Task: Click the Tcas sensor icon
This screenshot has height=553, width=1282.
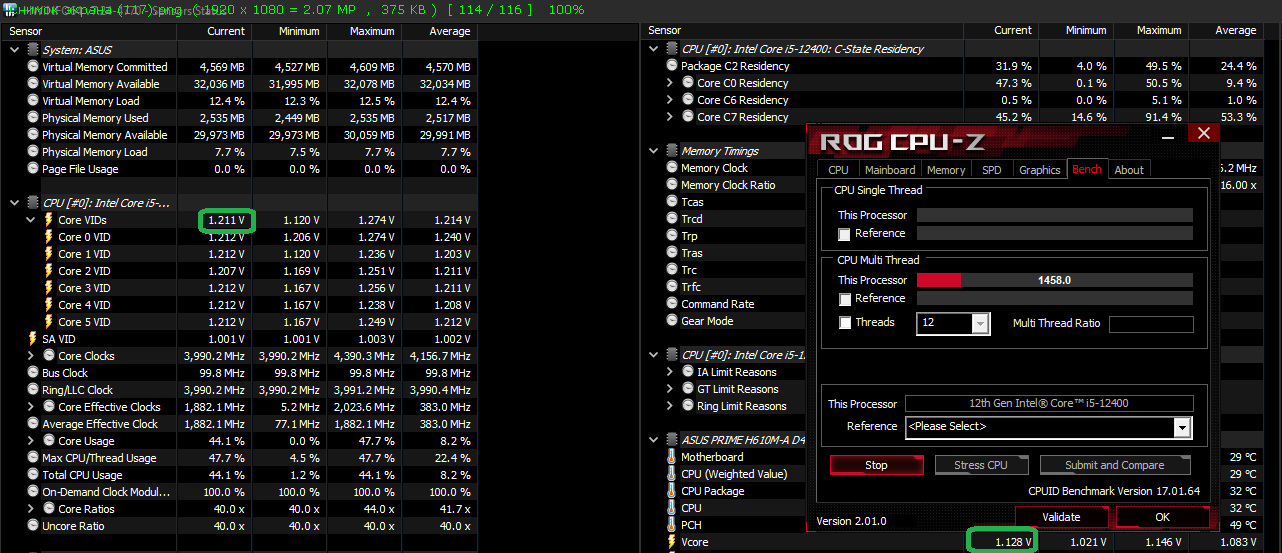Action: pyautogui.click(x=672, y=202)
